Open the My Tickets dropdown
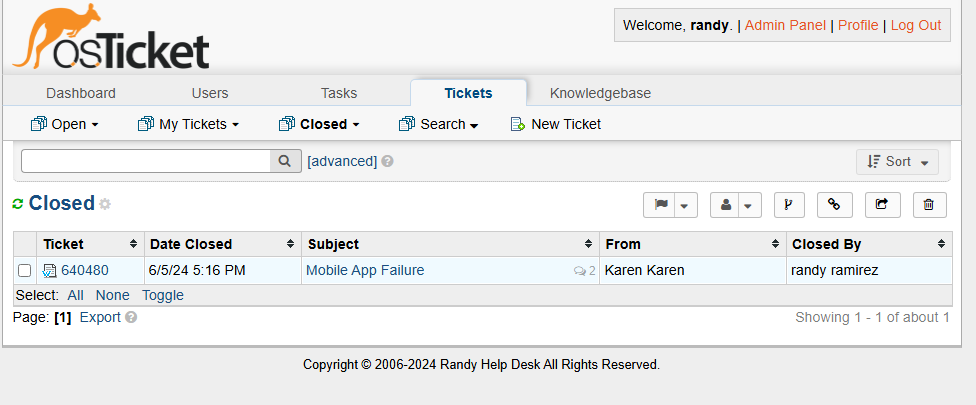 [188, 124]
